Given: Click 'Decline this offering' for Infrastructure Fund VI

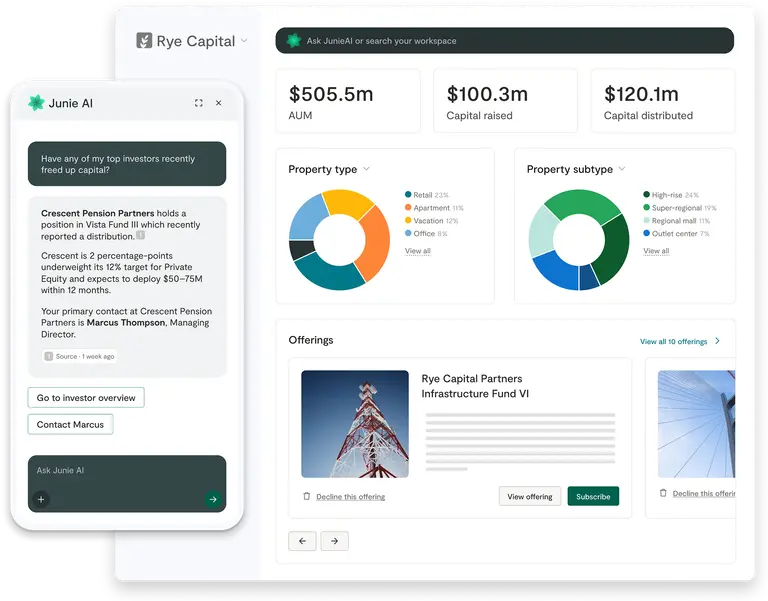Looking at the screenshot, I should (x=351, y=497).
